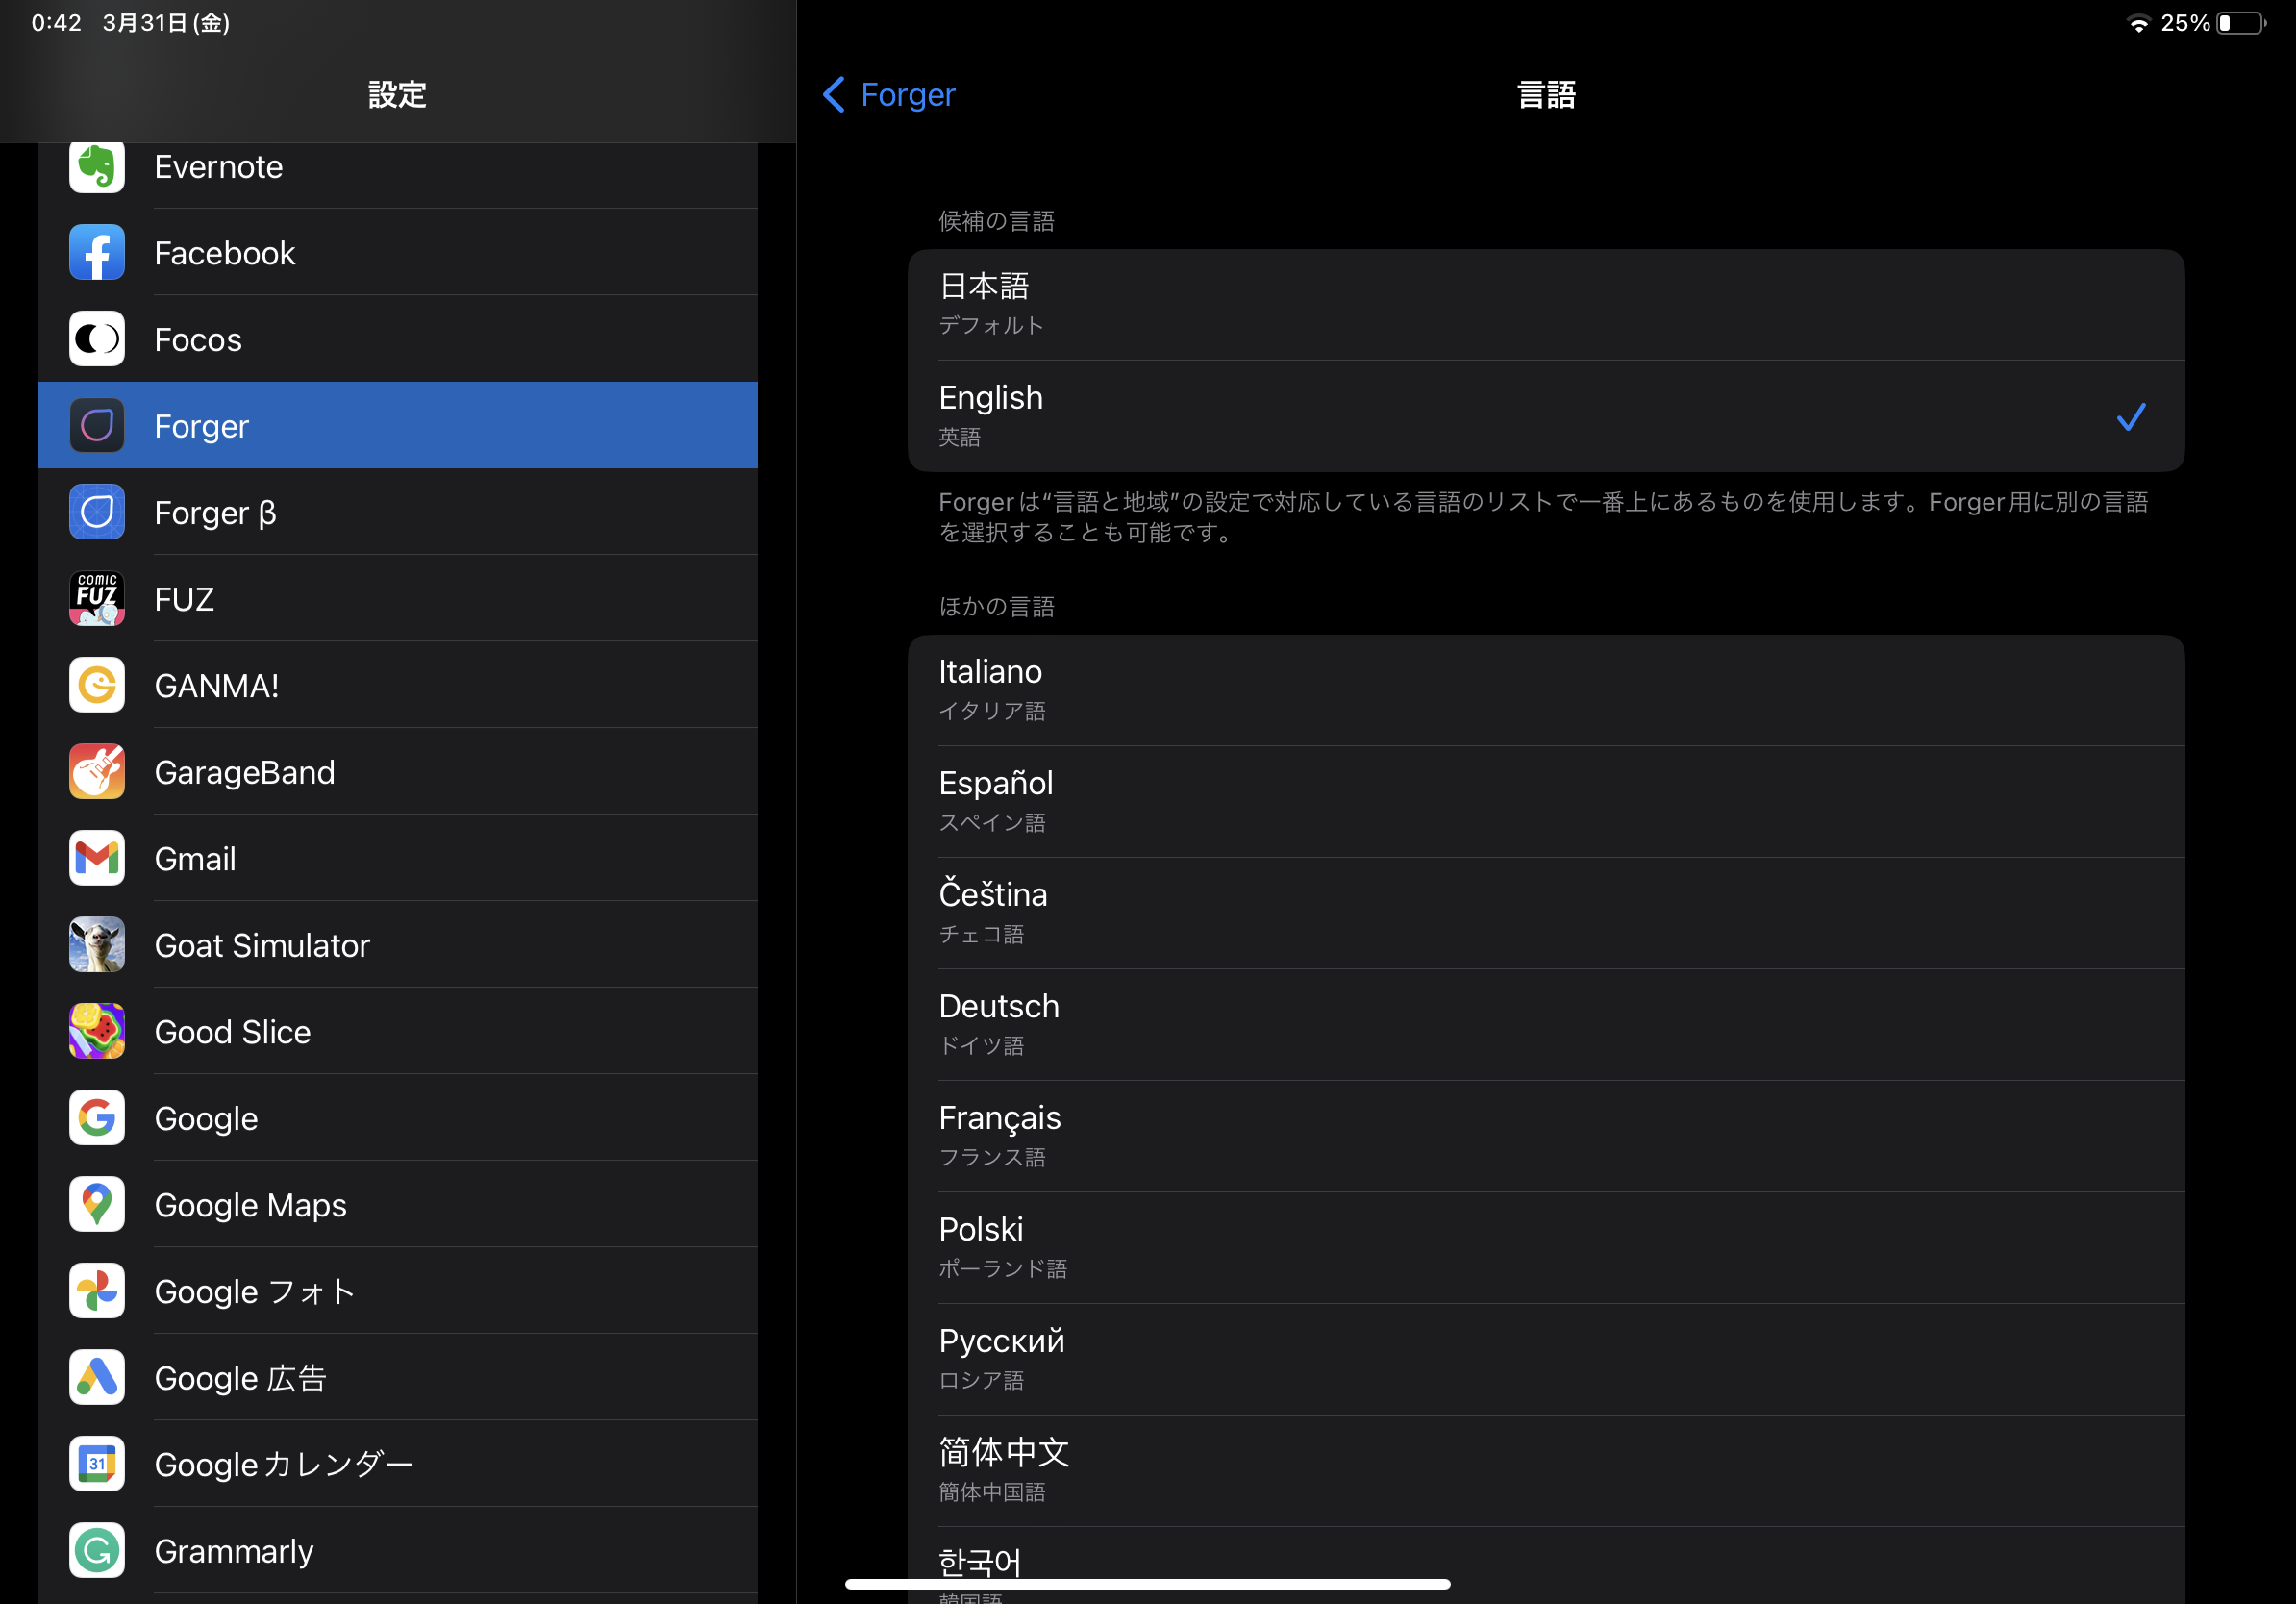The width and height of the screenshot is (2296, 1604).
Task: Tap the Focos app icon
Action: 97,339
